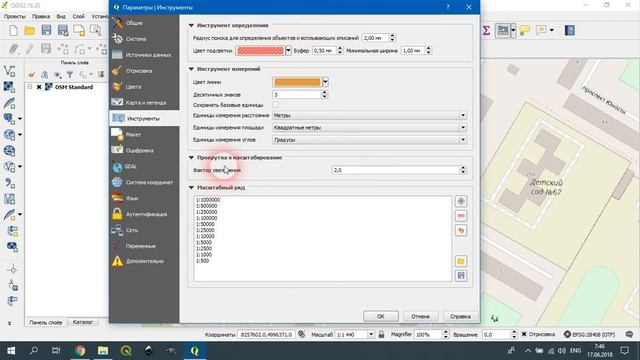
Task: Open File Explorer from the taskbar
Action: click(x=103, y=351)
